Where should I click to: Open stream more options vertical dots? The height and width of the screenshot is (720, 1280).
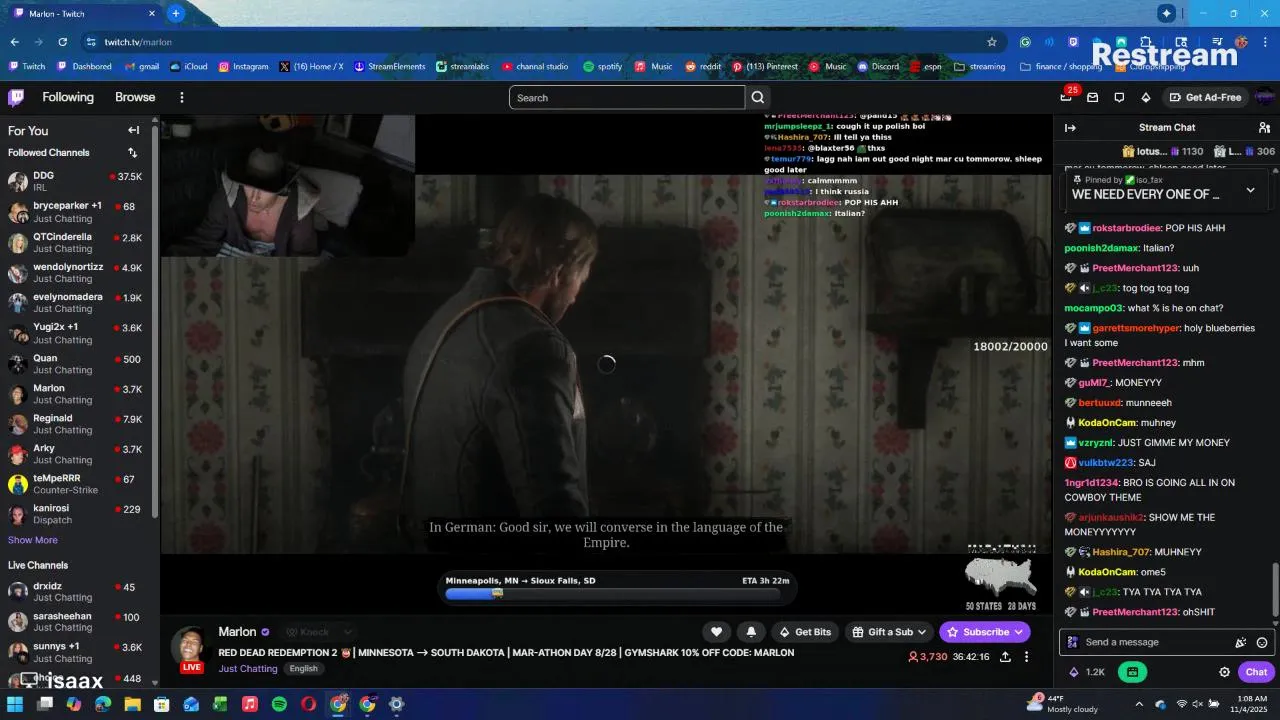pos(1026,657)
